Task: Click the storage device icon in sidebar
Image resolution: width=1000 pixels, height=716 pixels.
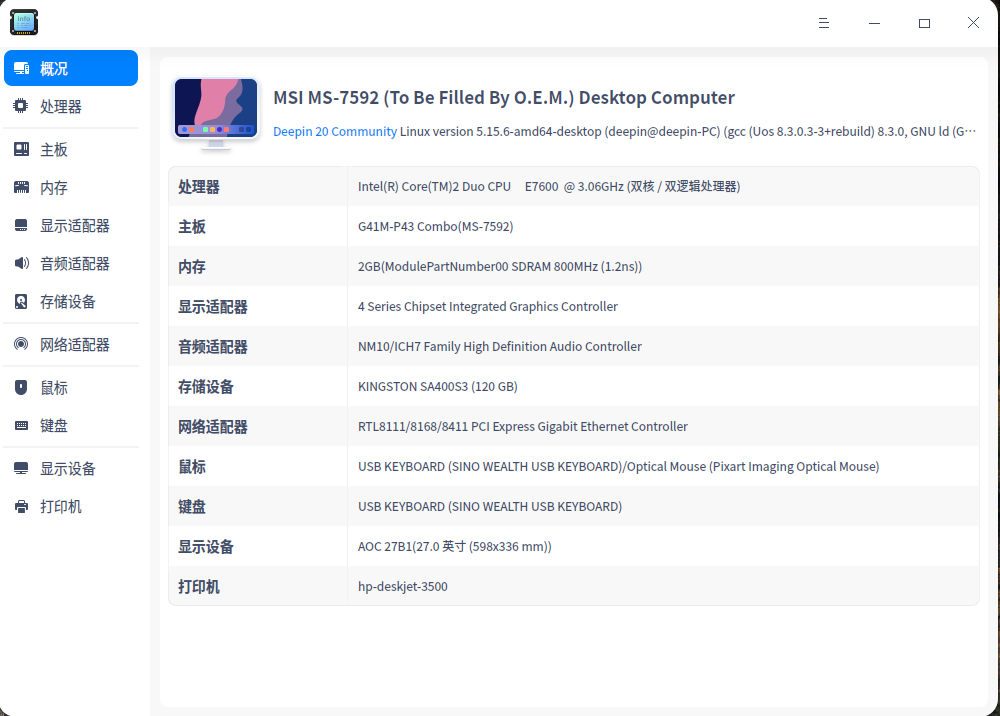Action: pos(21,302)
